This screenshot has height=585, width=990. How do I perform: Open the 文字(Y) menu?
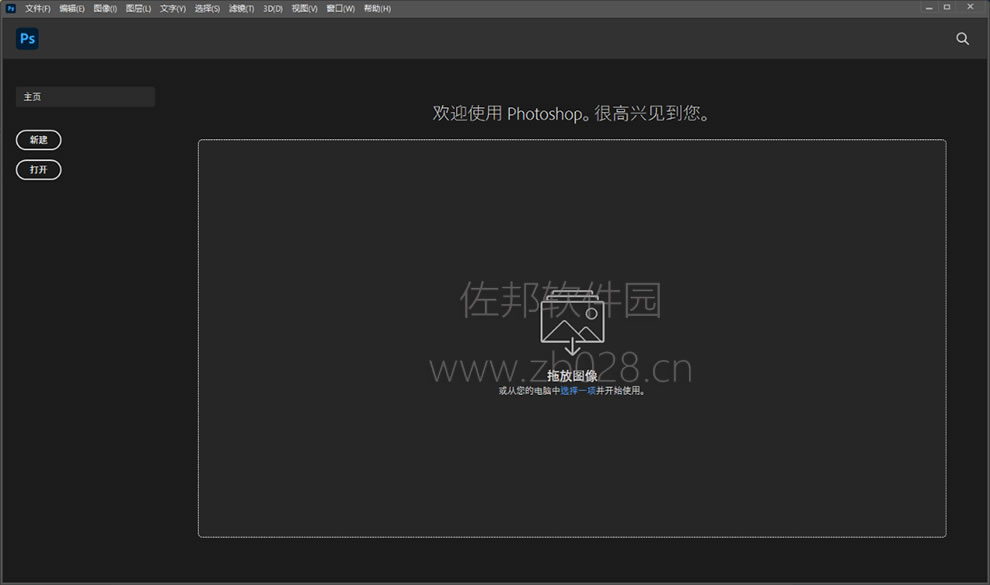(x=173, y=8)
